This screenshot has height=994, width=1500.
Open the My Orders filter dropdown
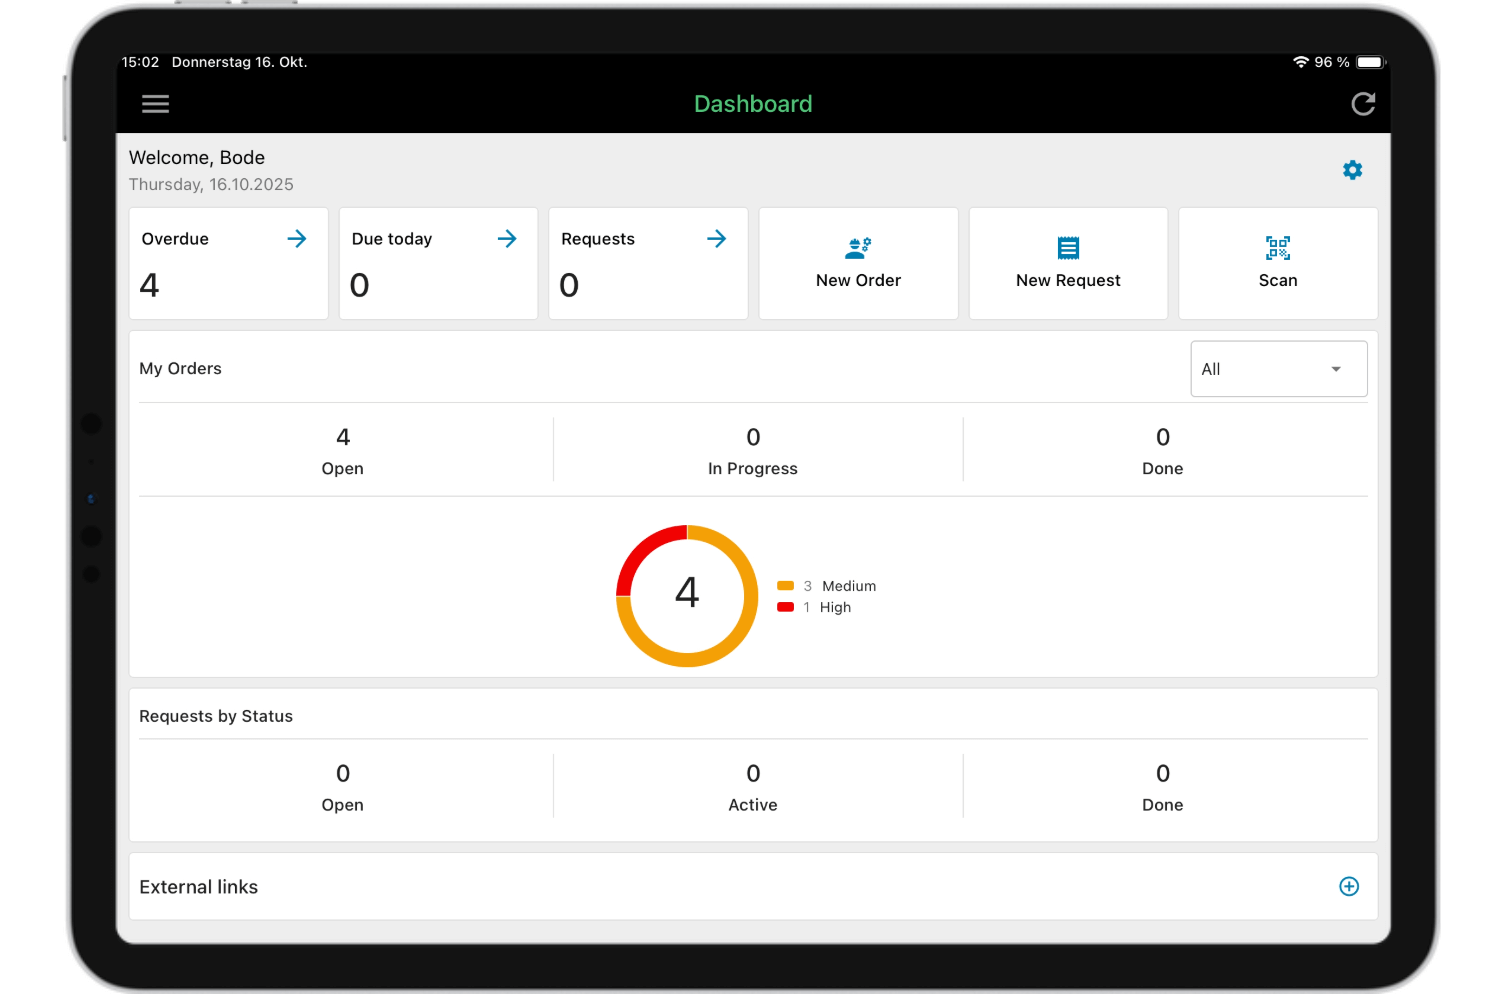click(x=1278, y=369)
